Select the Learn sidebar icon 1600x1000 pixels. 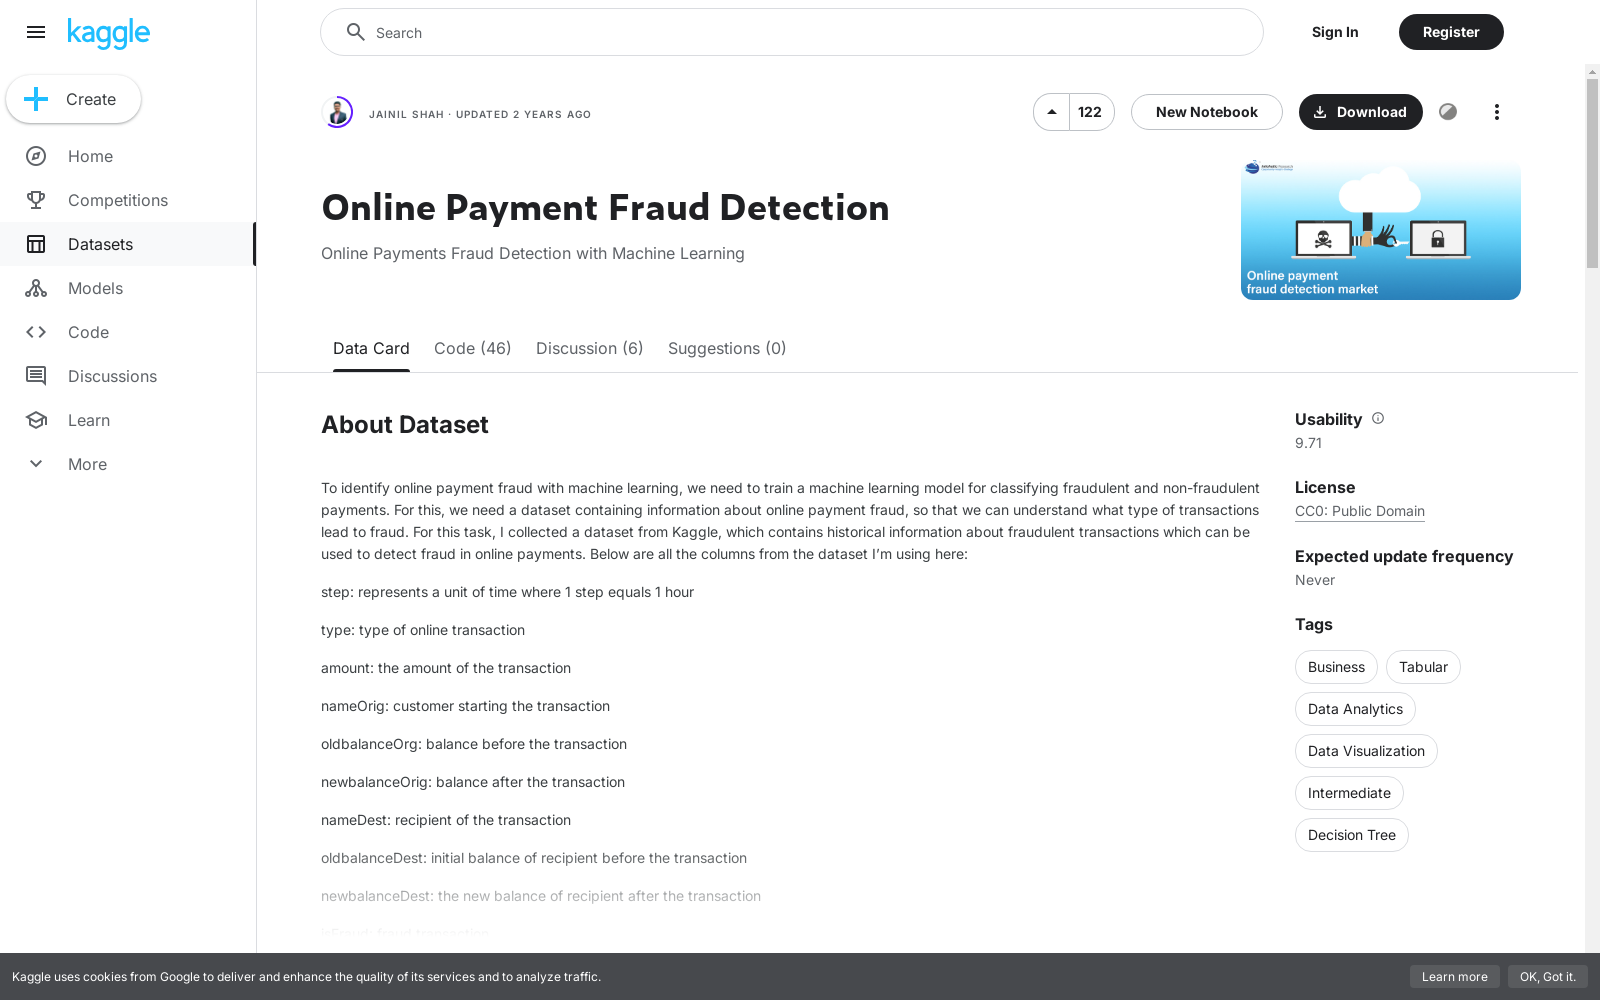pyautogui.click(x=36, y=420)
